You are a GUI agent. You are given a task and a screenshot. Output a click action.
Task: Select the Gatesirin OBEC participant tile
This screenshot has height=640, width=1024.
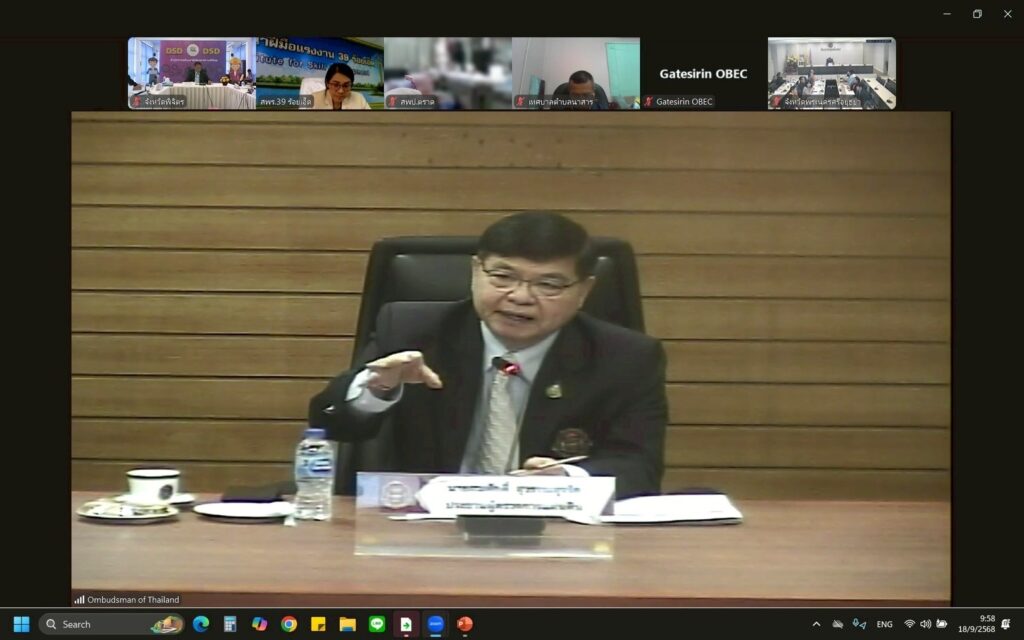[x=703, y=73]
